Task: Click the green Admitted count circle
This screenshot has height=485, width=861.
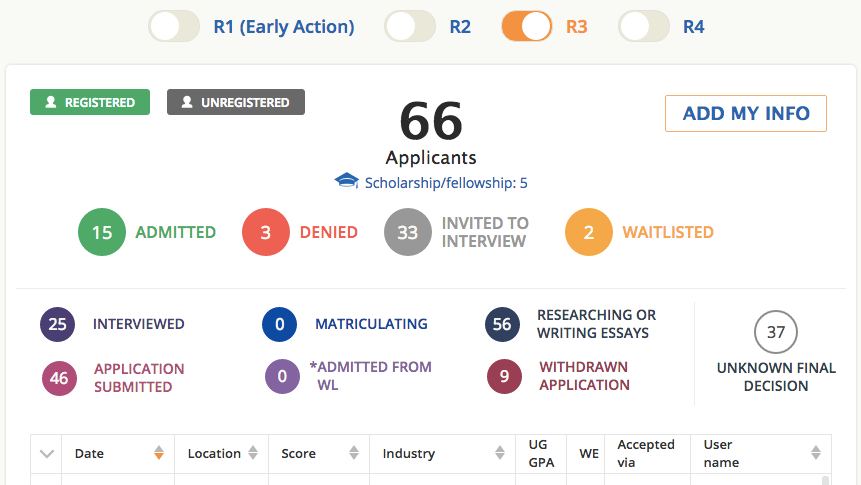Action: pyautogui.click(x=102, y=232)
